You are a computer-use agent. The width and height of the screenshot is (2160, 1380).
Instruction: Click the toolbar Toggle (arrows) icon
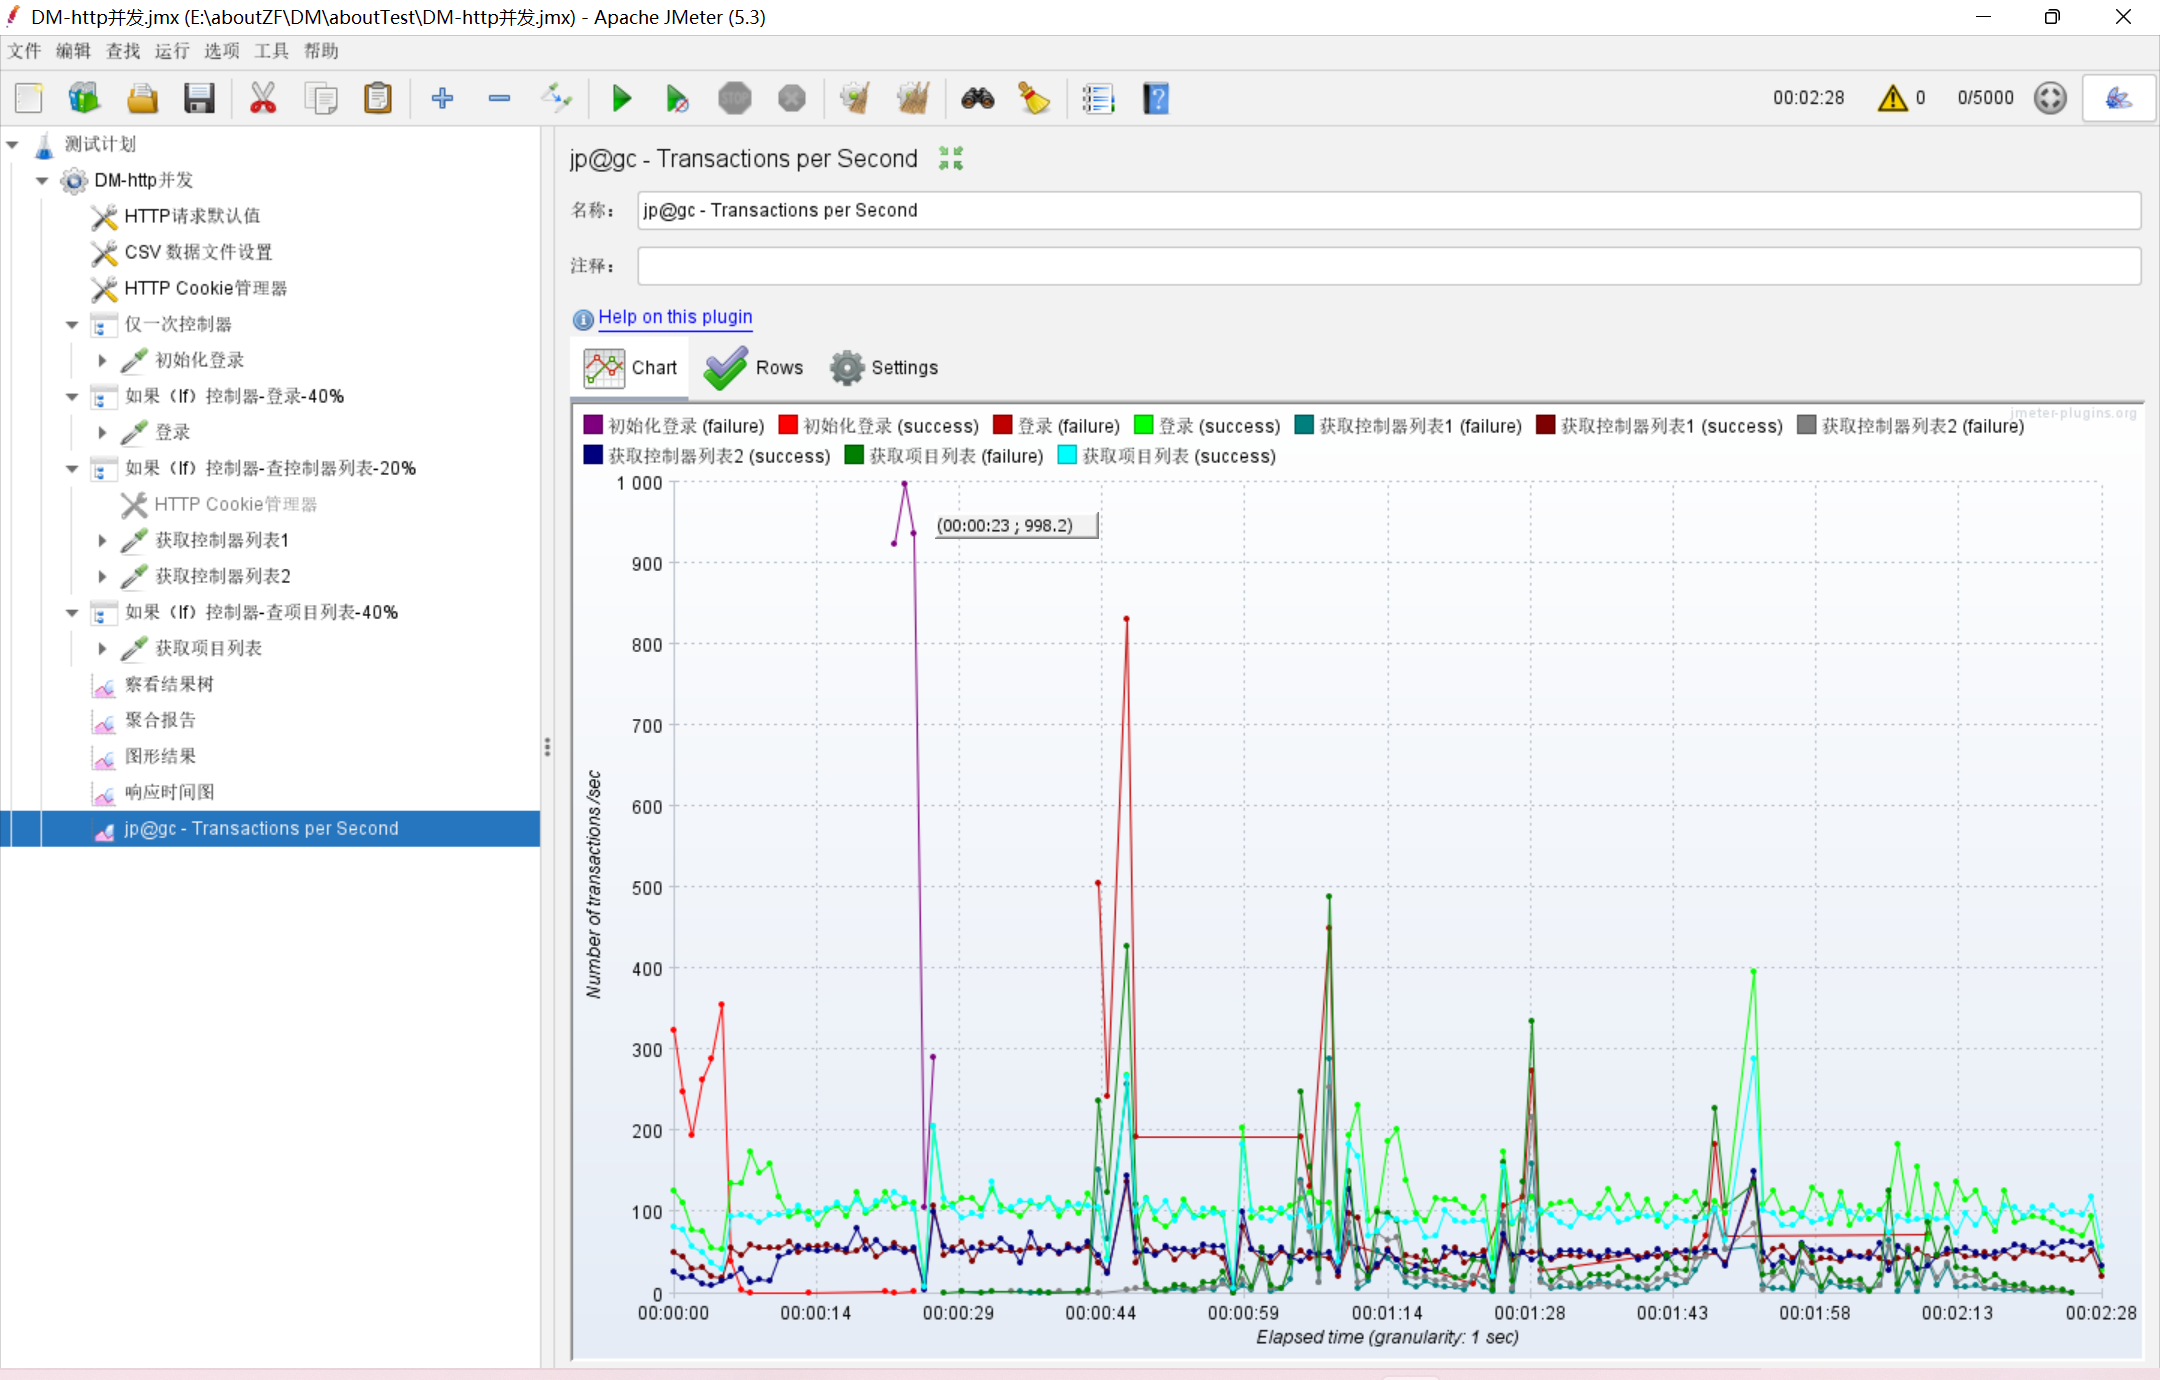(x=556, y=98)
